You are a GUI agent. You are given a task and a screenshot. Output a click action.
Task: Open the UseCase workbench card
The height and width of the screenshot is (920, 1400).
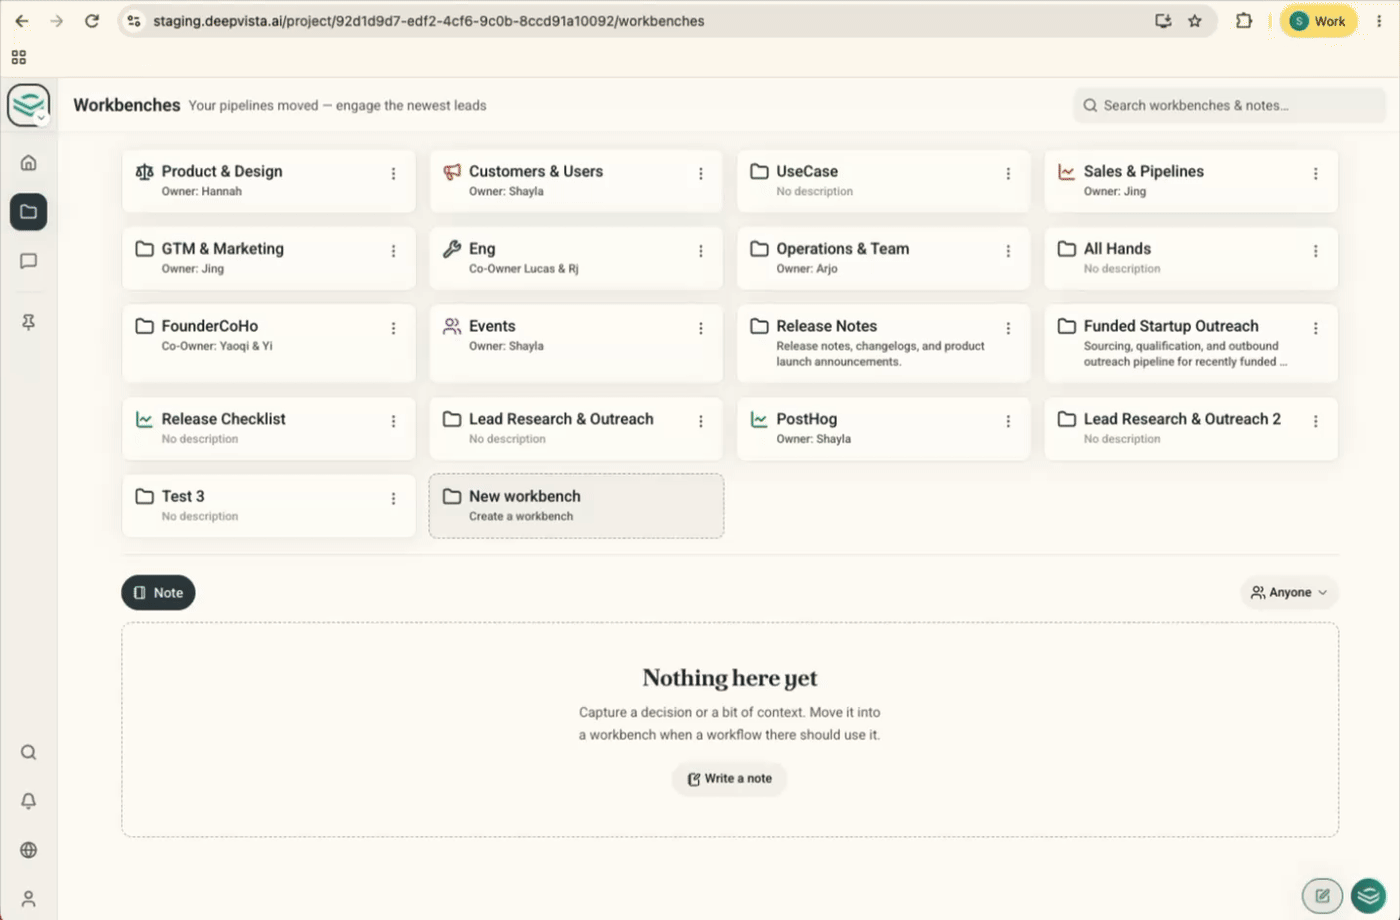(x=883, y=181)
